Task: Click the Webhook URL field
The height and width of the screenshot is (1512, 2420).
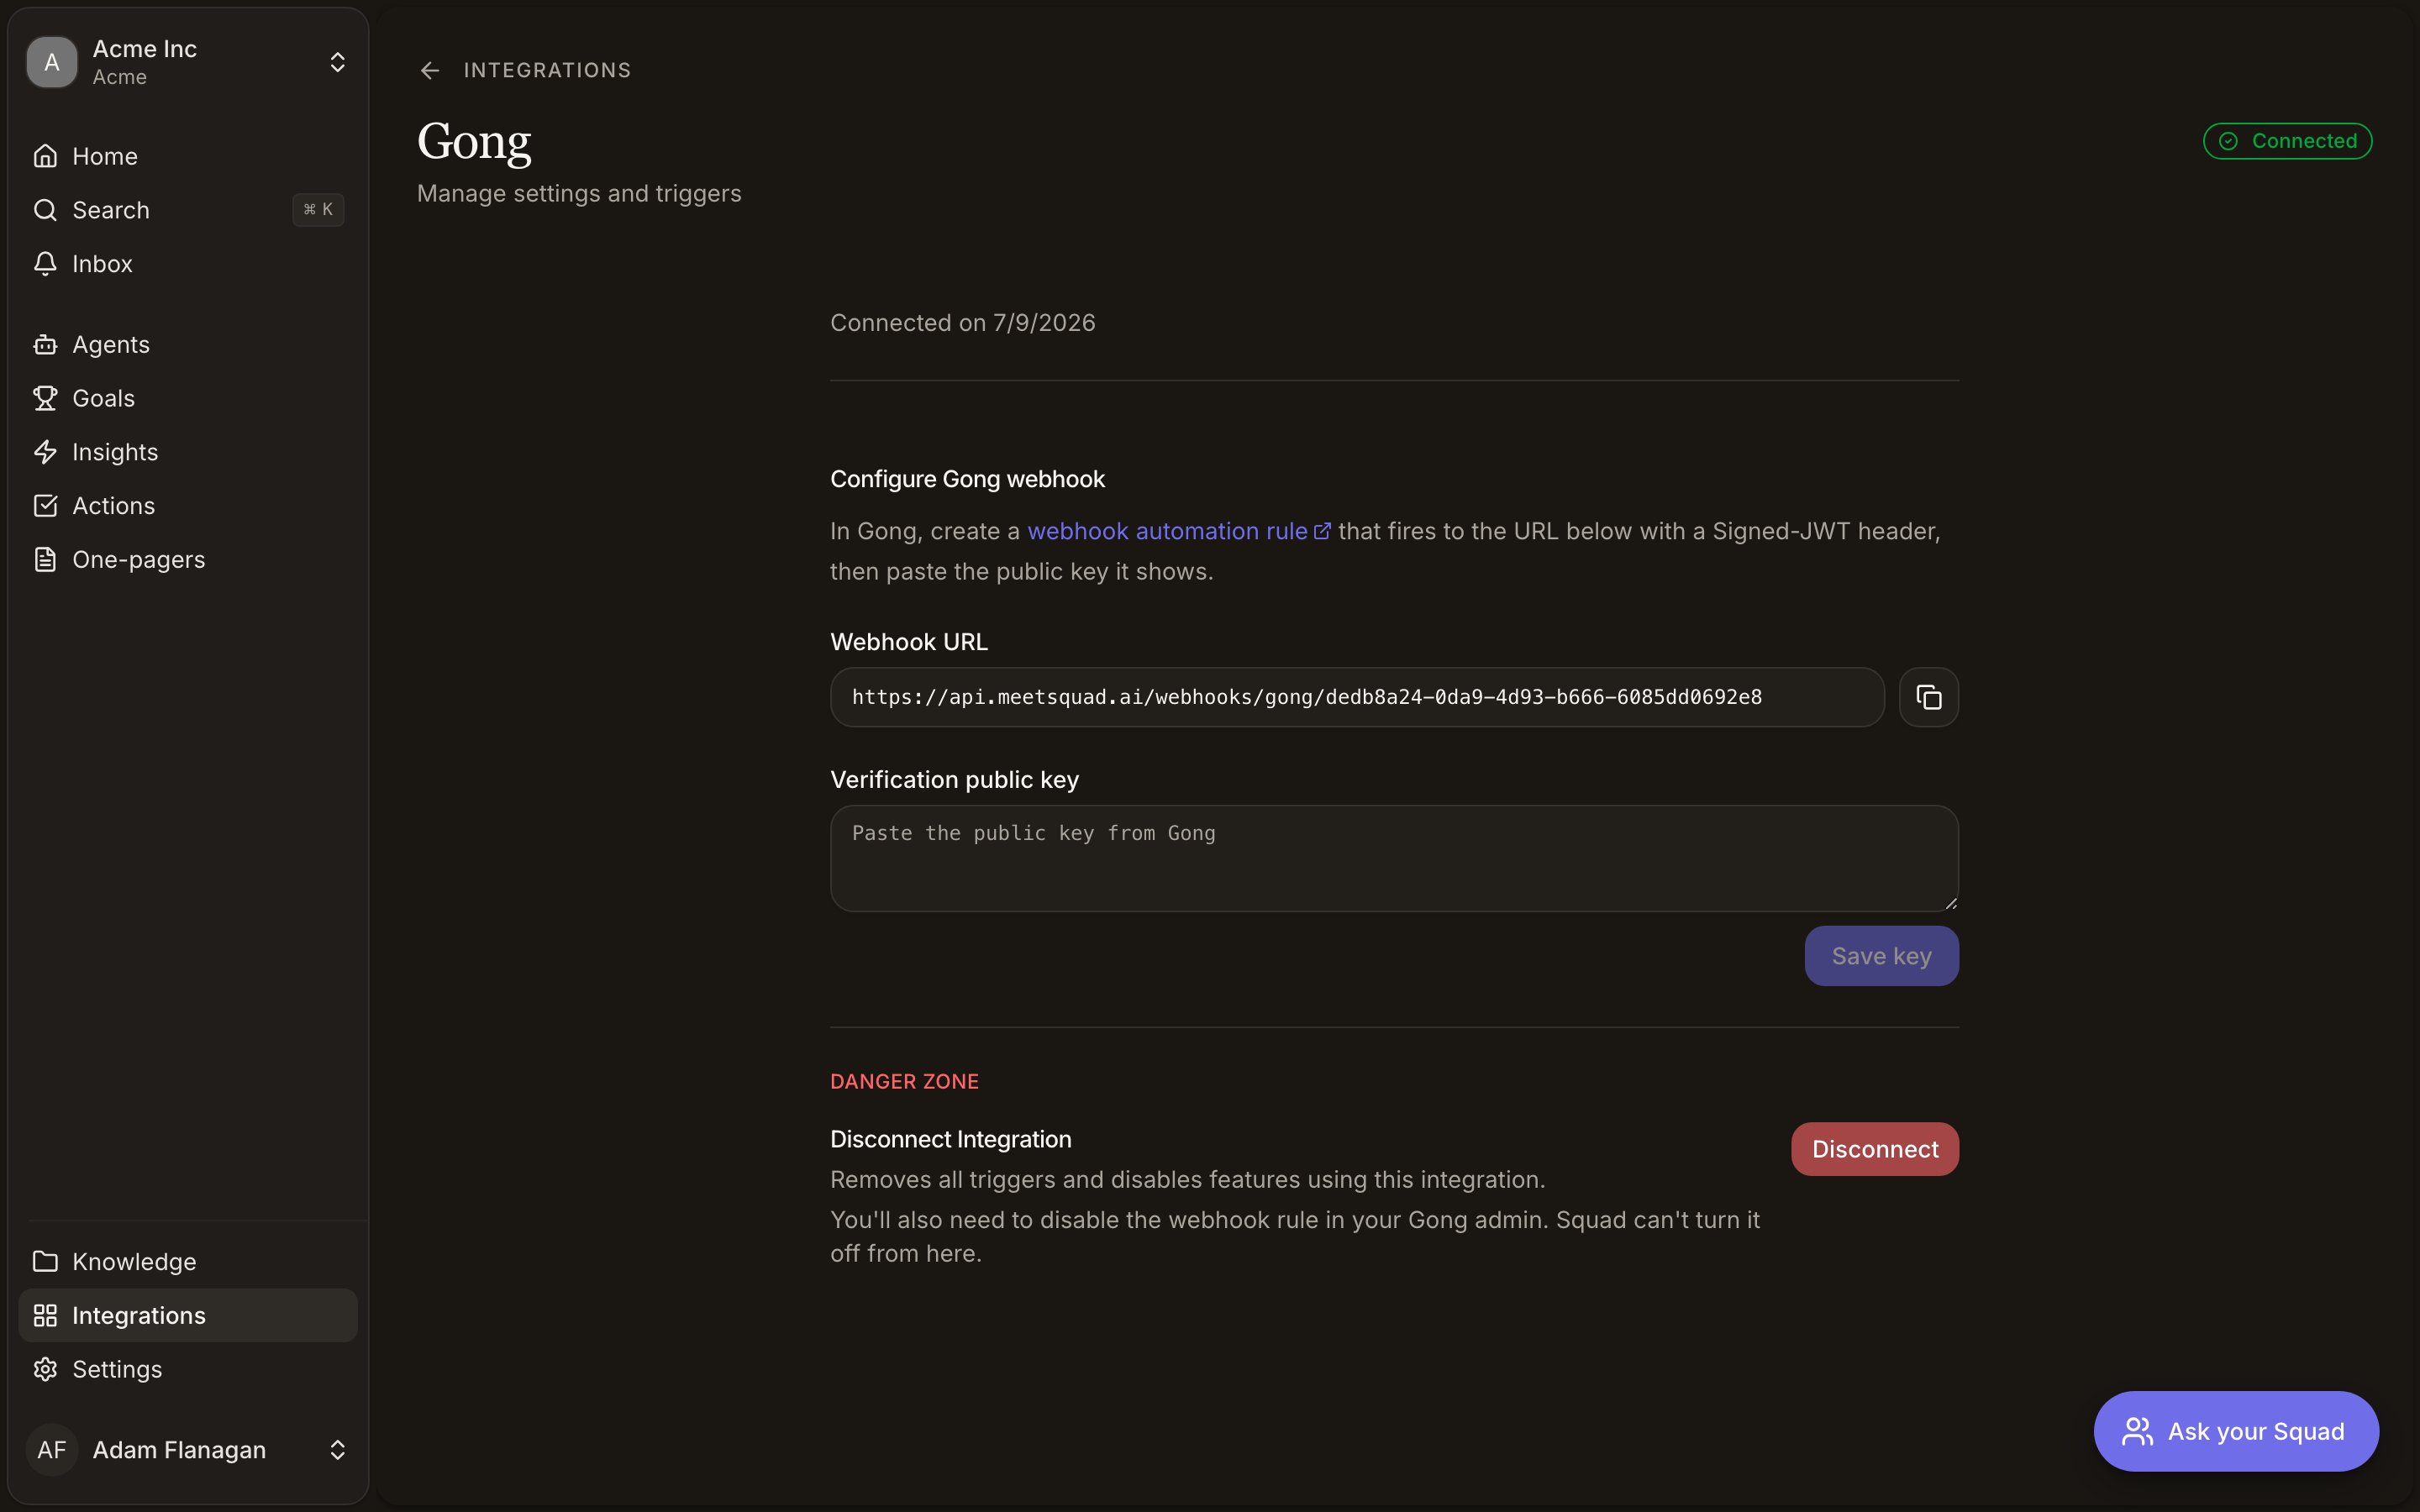Action: (x=1357, y=697)
